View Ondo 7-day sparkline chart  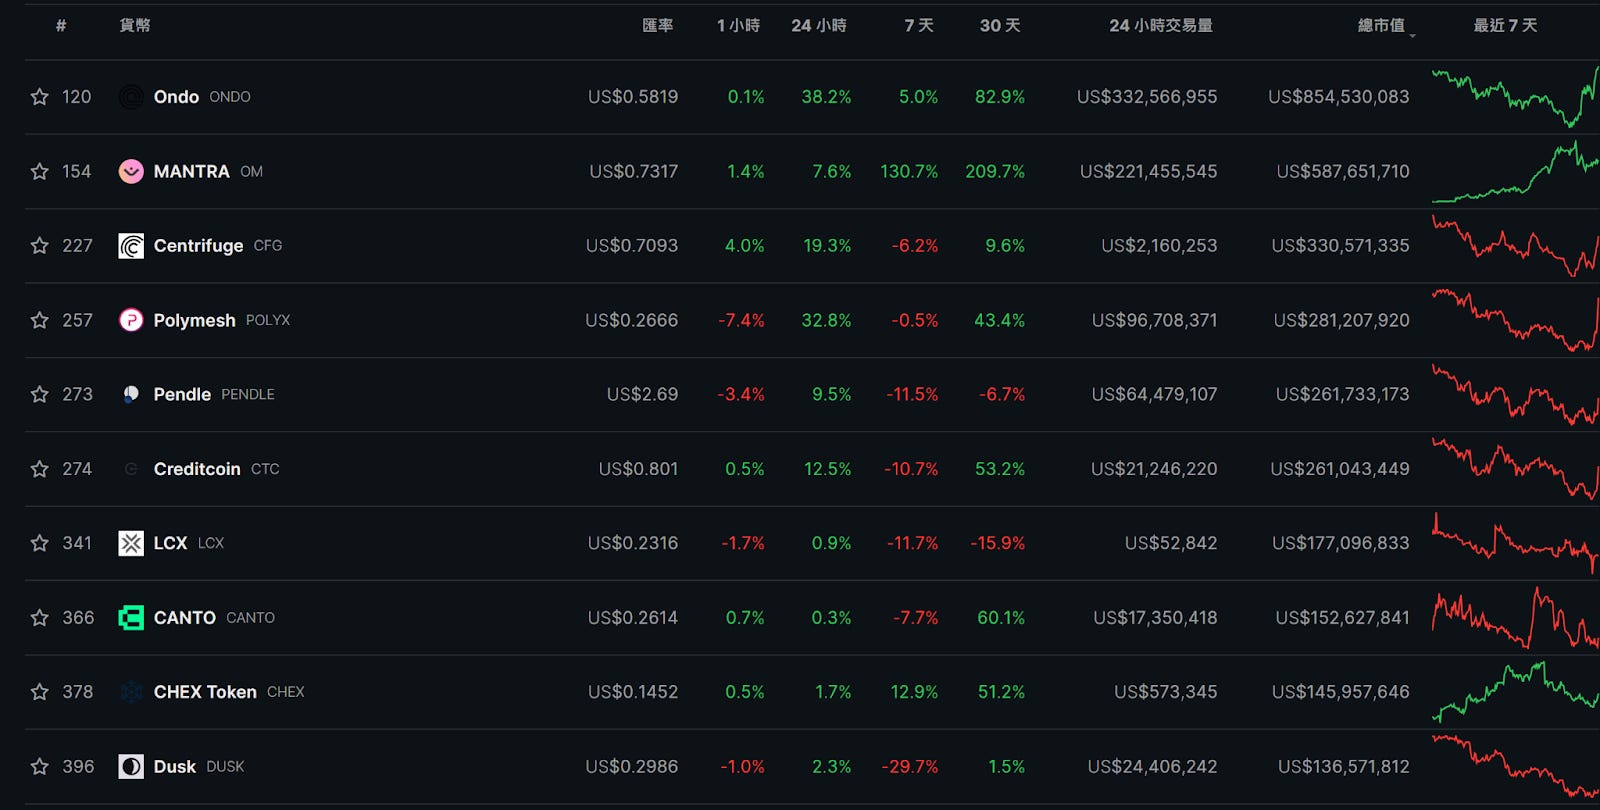coord(1515,97)
